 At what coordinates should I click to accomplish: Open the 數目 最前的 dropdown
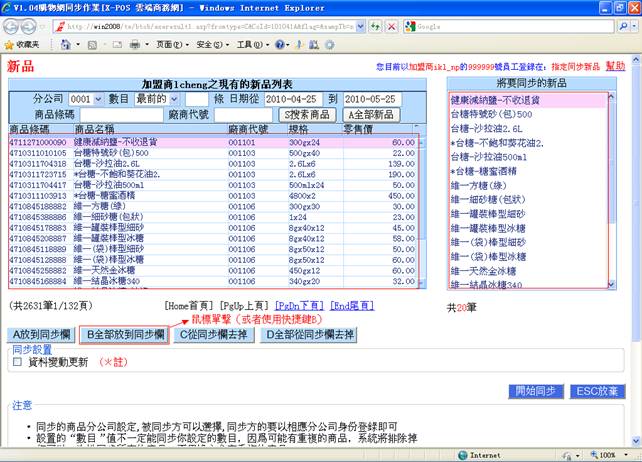click(172, 99)
